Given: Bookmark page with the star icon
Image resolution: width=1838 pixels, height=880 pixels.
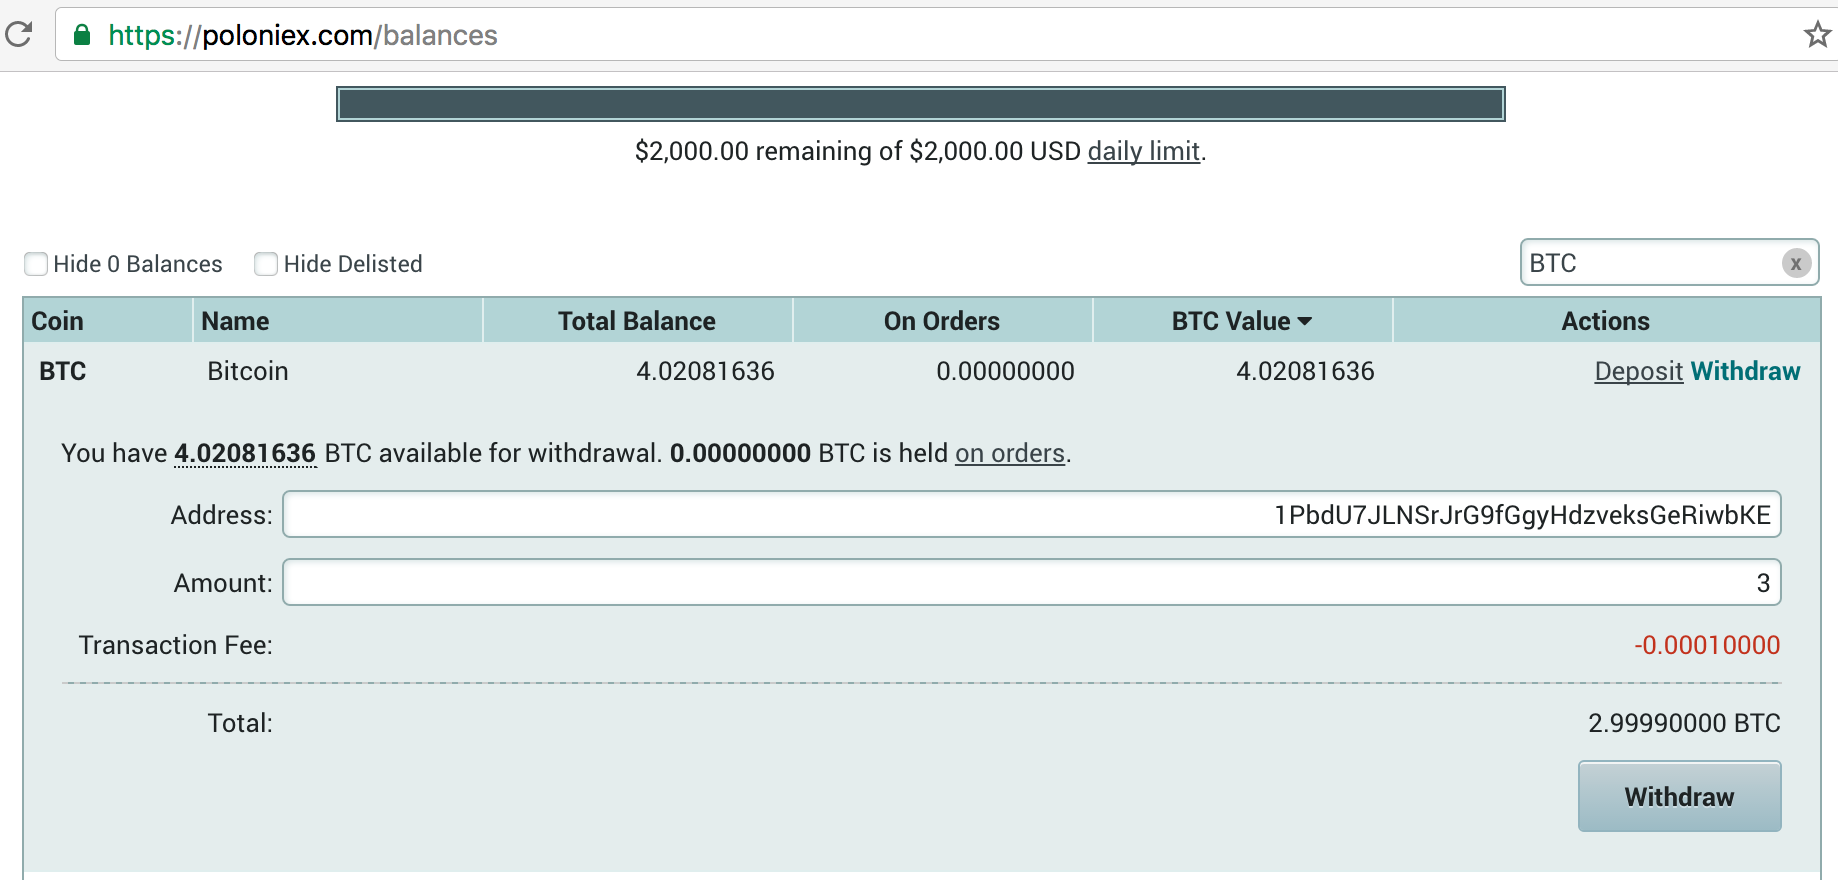Looking at the screenshot, I should coord(1817,35).
